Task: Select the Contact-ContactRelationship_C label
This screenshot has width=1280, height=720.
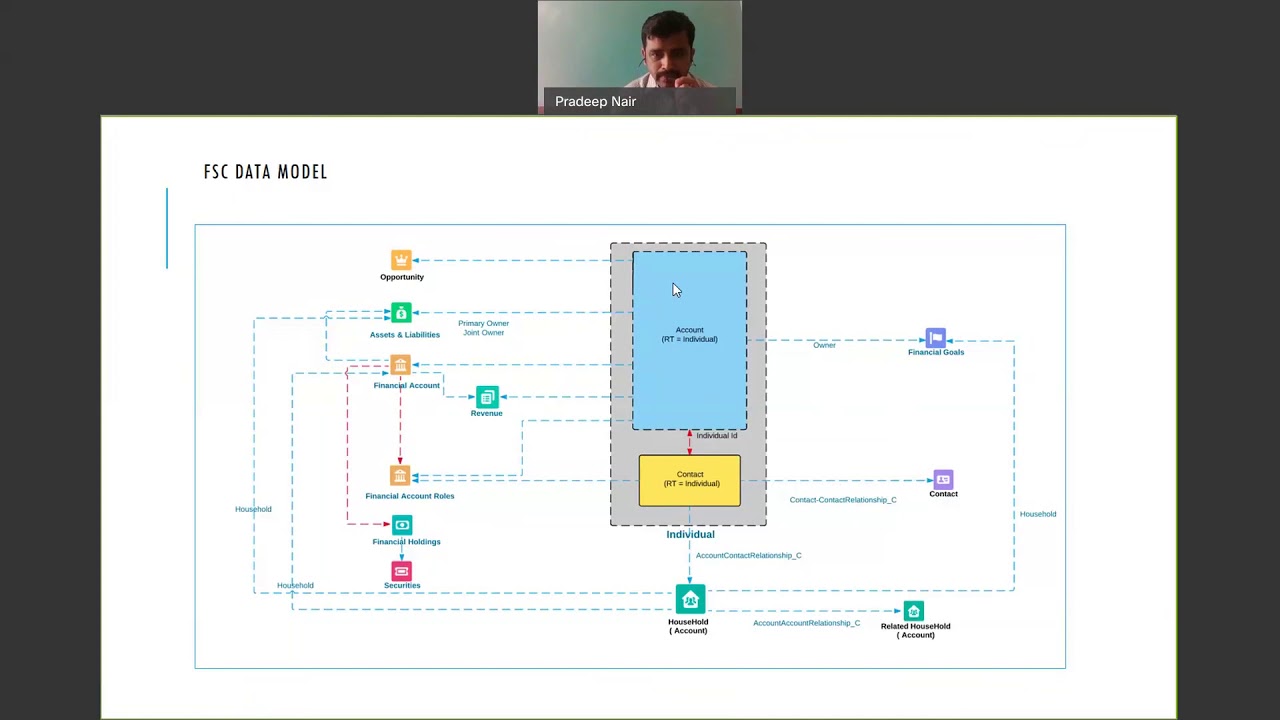Action: [842, 500]
